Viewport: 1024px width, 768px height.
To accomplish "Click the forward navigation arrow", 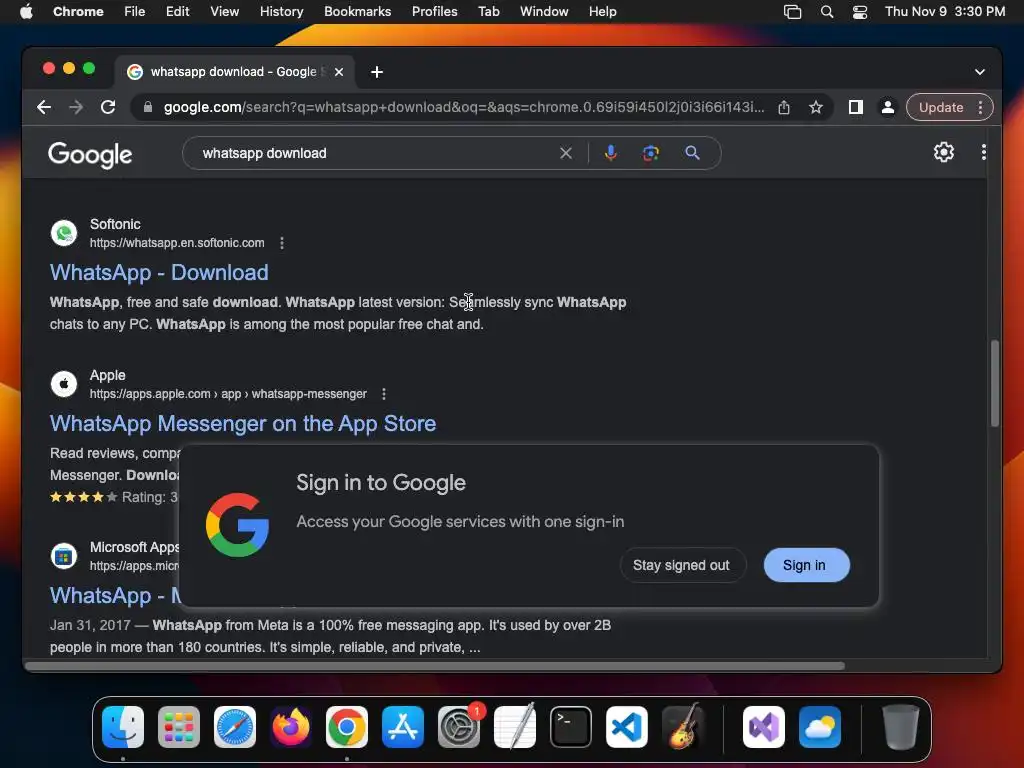I will (x=76, y=107).
